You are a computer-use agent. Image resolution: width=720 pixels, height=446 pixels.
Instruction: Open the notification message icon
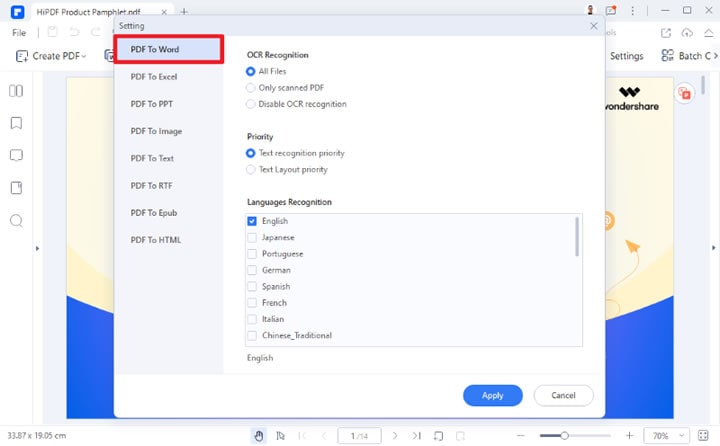(611, 10)
